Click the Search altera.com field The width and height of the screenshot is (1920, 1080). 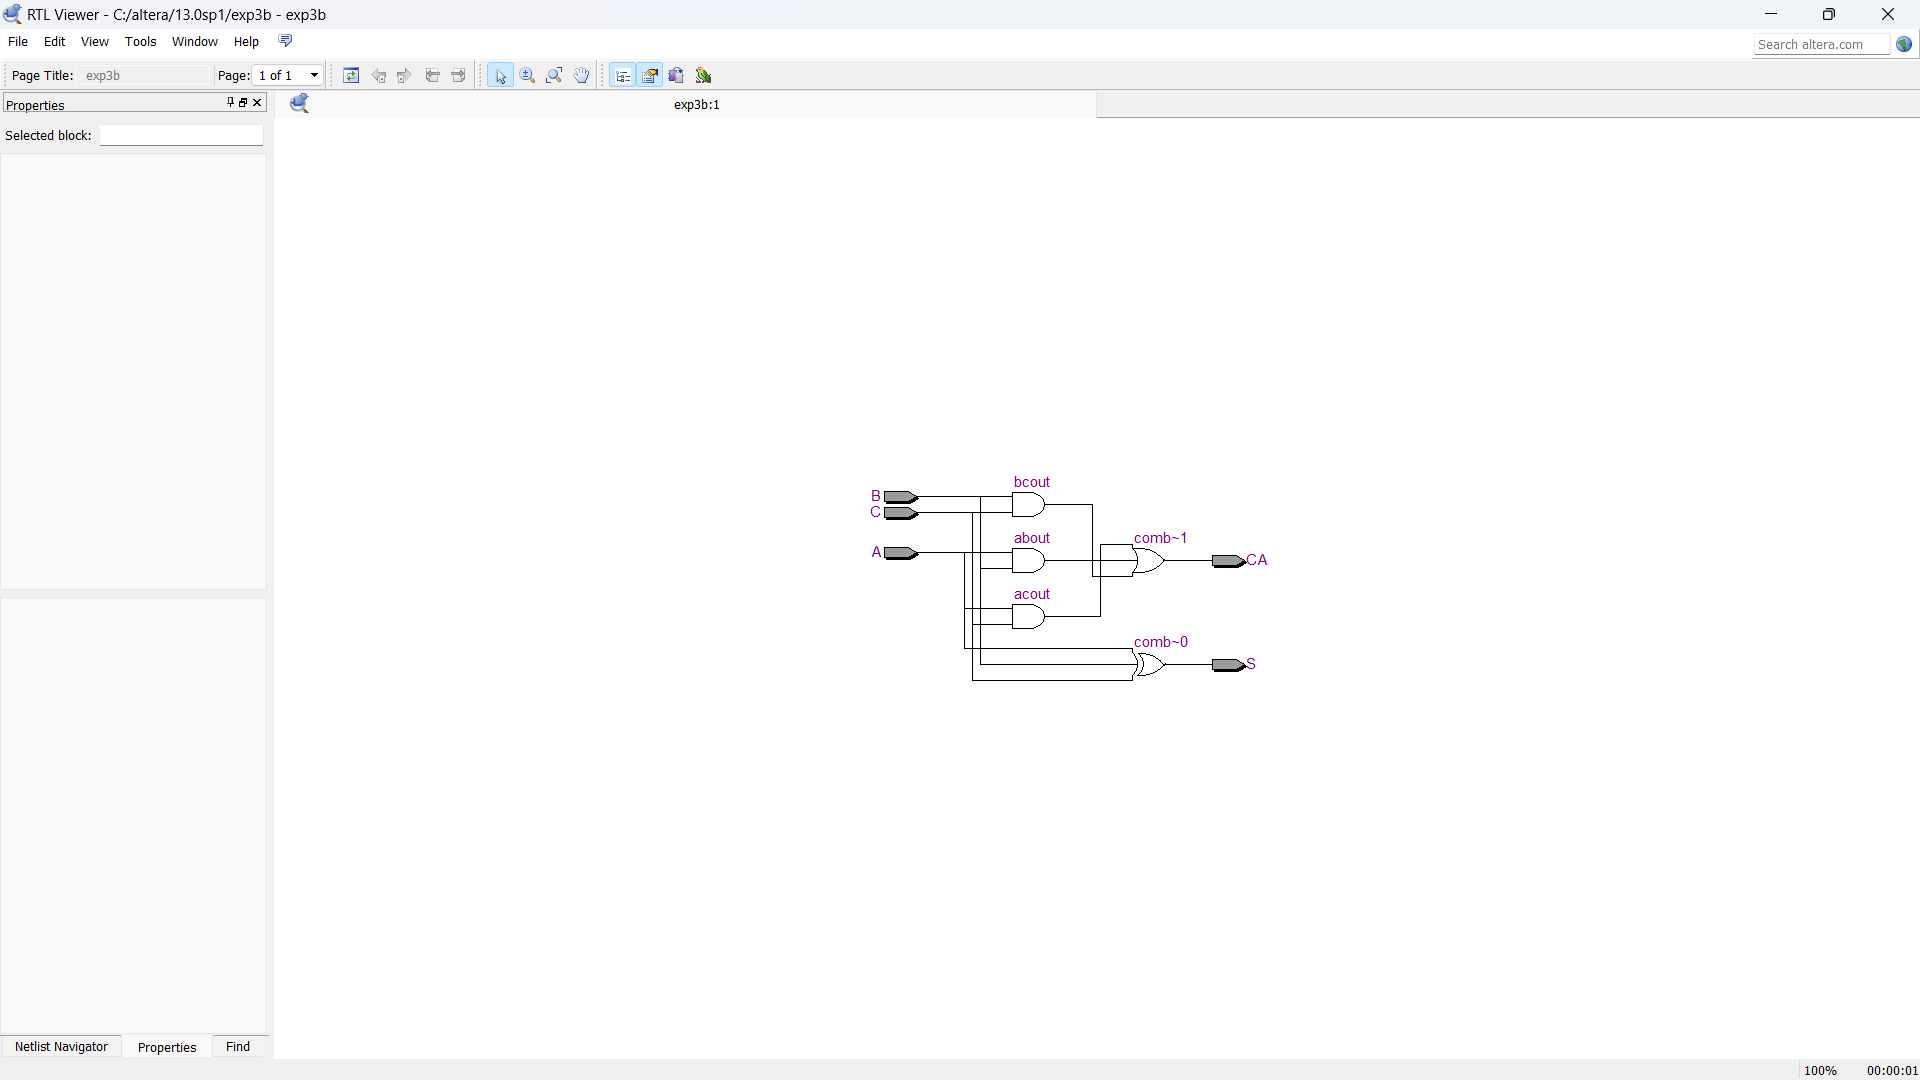click(1821, 45)
